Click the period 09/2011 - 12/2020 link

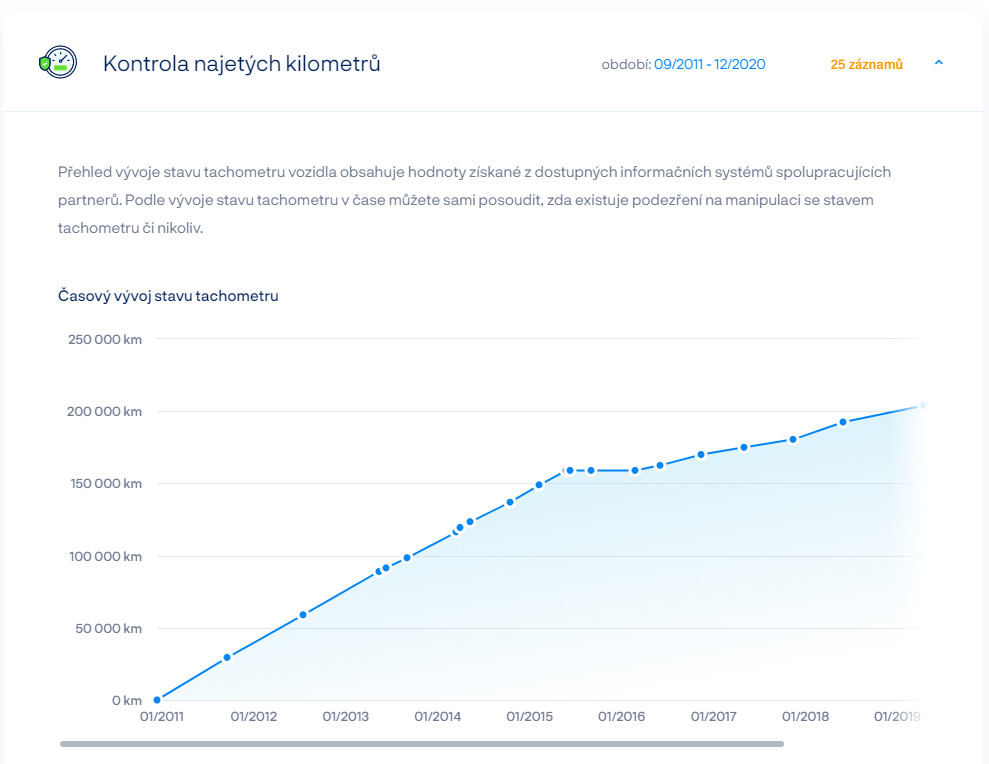710,64
